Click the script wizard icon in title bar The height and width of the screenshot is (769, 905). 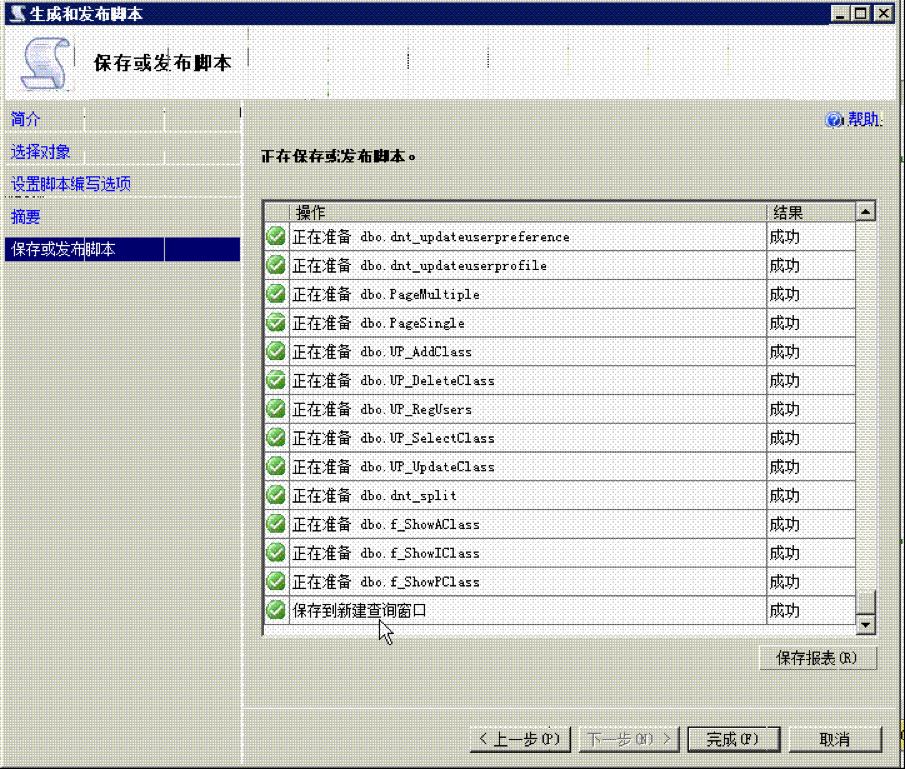pyautogui.click(x=16, y=14)
